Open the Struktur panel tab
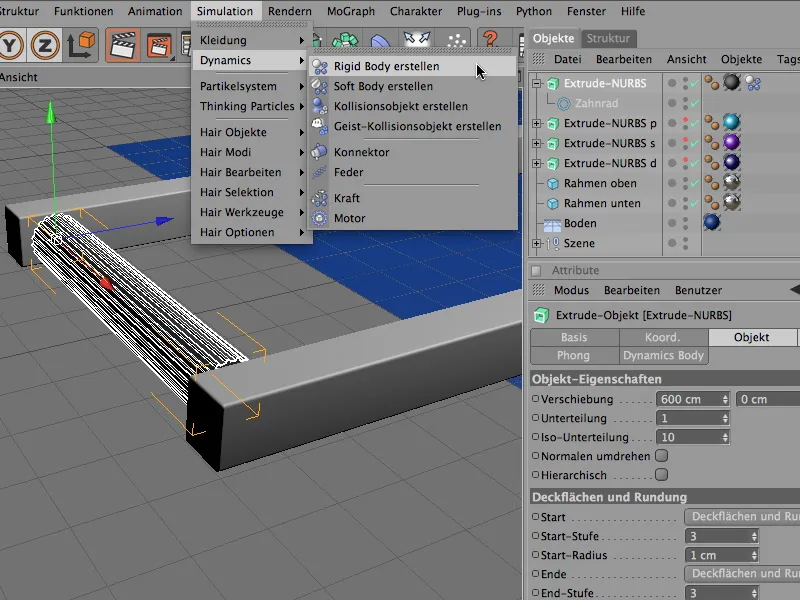The width and height of the screenshot is (800, 600). tap(608, 38)
